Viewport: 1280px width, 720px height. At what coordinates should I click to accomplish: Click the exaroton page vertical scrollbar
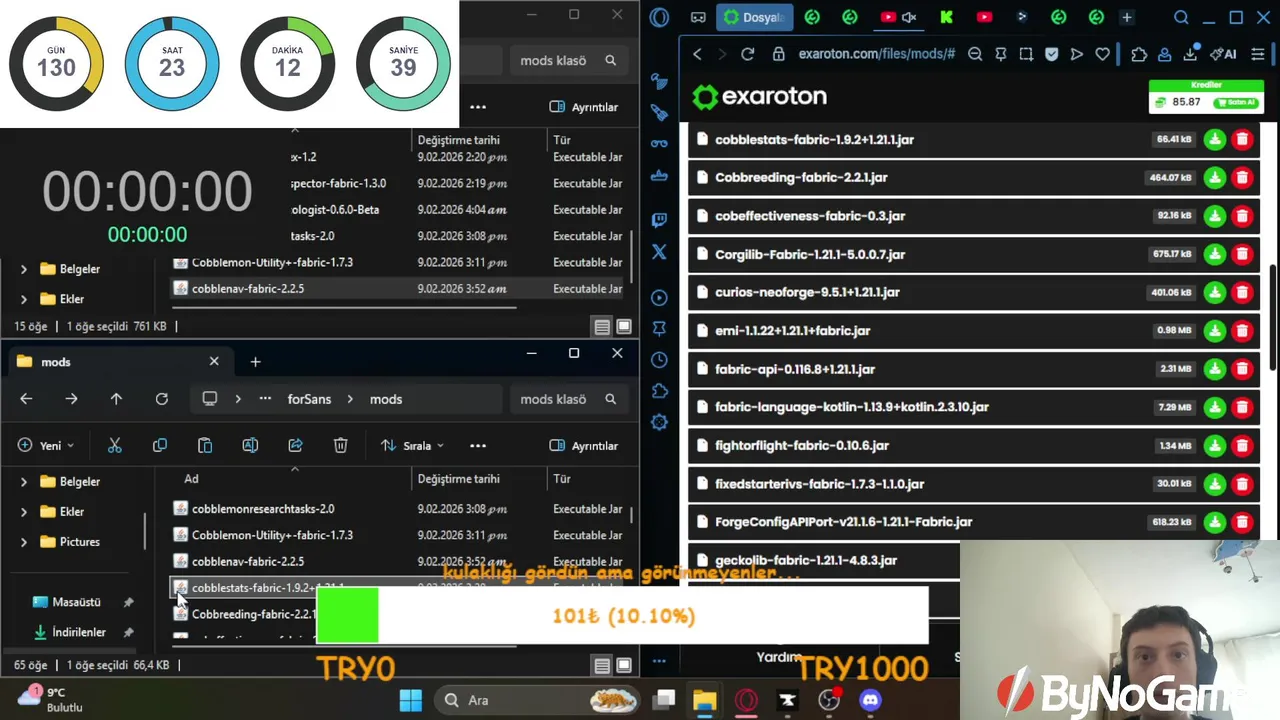coord(1273,318)
